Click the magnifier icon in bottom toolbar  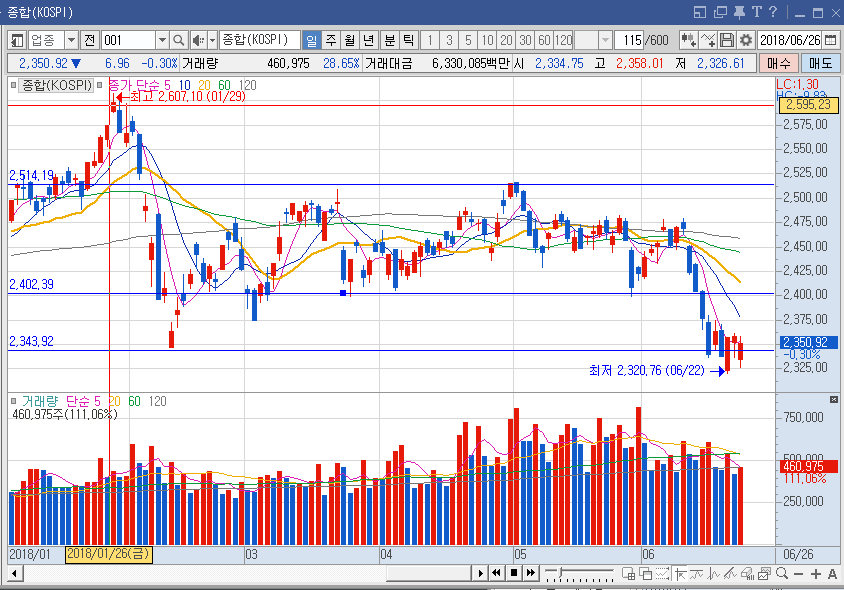click(x=781, y=573)
